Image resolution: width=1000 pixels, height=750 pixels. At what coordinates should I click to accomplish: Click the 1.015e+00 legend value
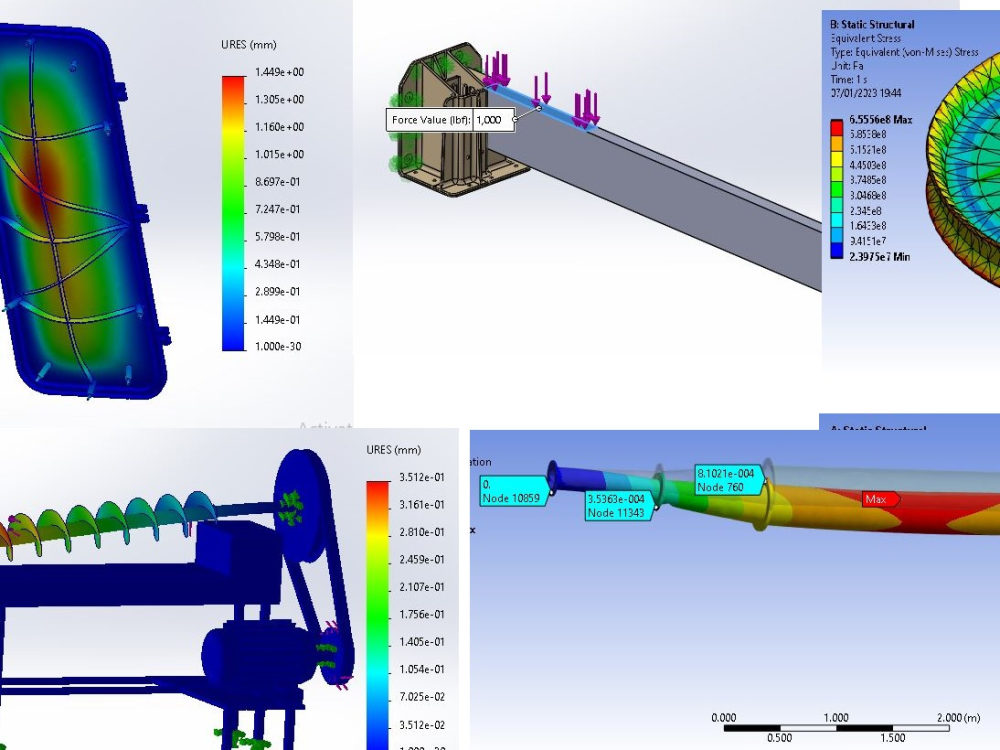click(x=279, y=154)
